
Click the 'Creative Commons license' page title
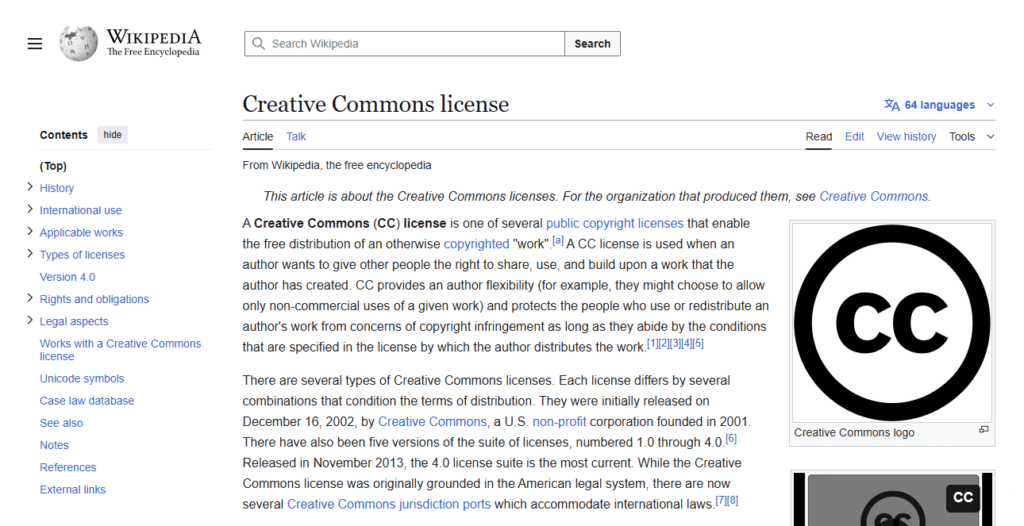pos(376,104)
